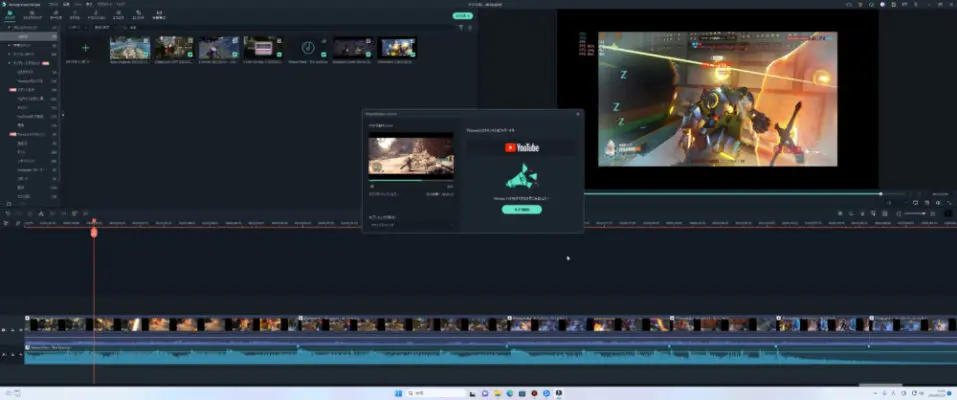The height and width of the screenshot is (400, 957).
Task: Expand the second section in the media tree
Action: coord(9,45)
